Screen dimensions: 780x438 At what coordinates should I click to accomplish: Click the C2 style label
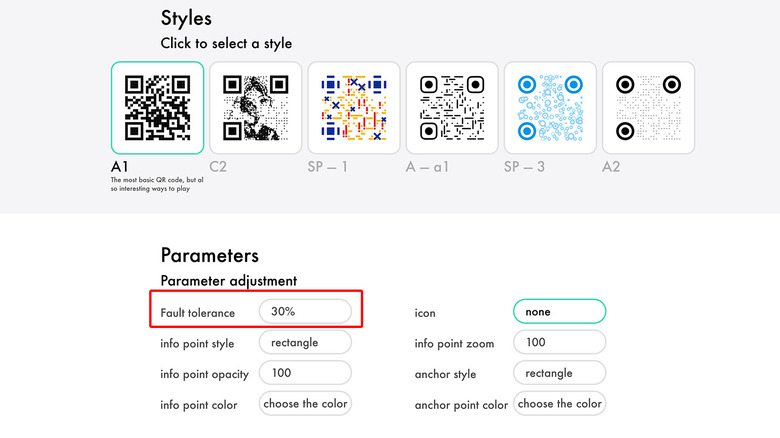[218, 166]
